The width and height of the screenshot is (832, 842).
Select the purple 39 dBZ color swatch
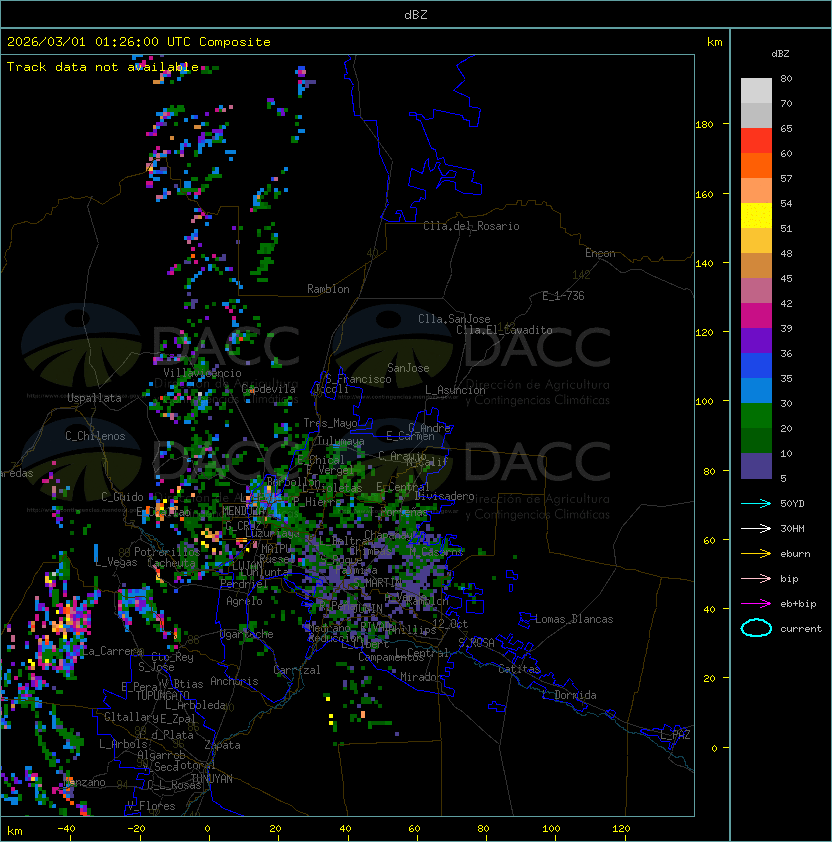coord(756,340)
